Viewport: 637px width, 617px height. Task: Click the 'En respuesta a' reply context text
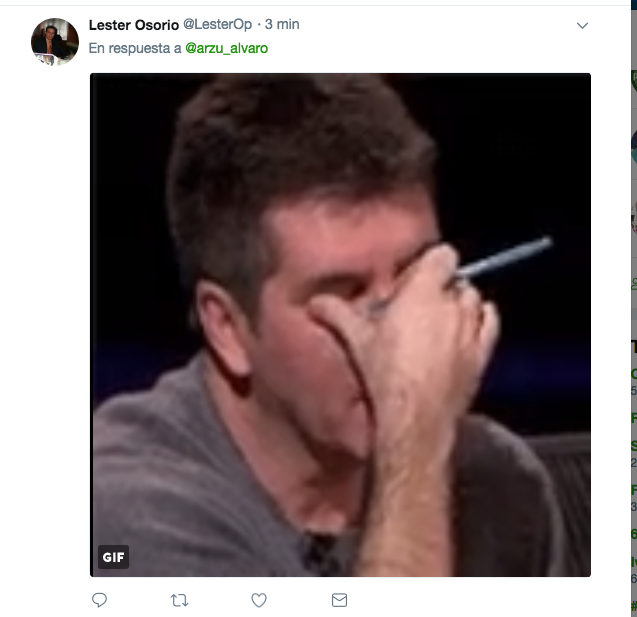tap(135, 48)
